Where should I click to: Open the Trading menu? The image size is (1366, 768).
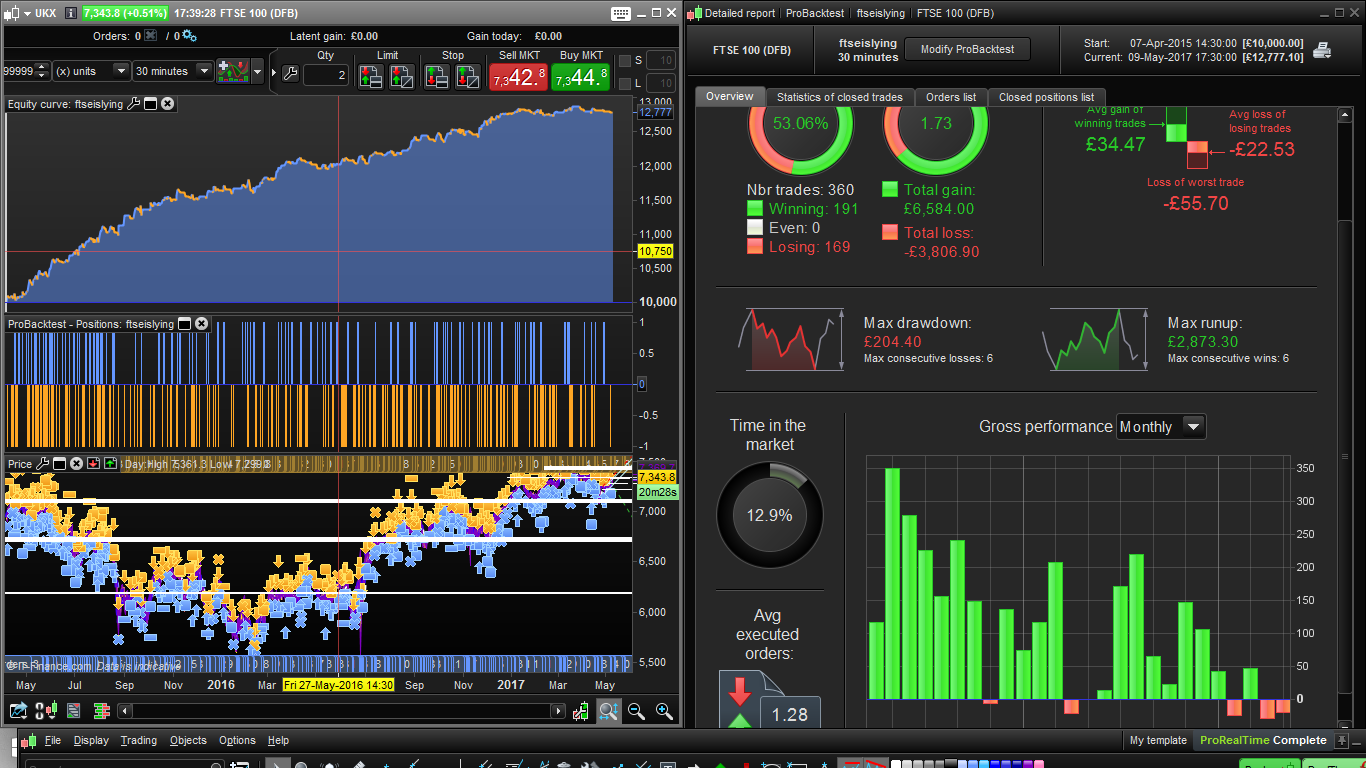pos(139,740)
